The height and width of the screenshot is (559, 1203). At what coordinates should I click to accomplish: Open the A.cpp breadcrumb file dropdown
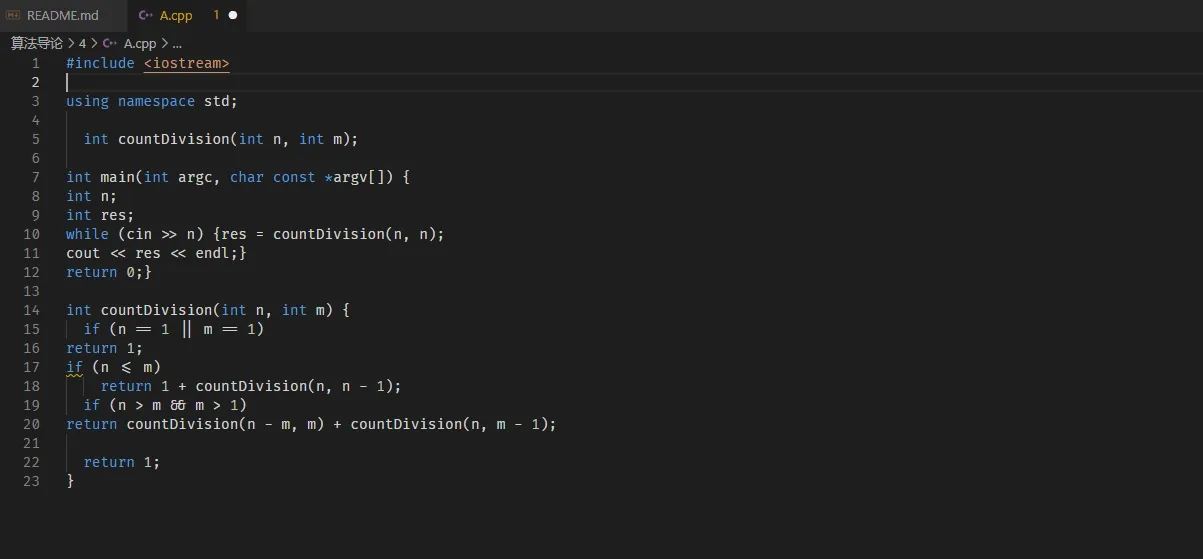point(140,44)
